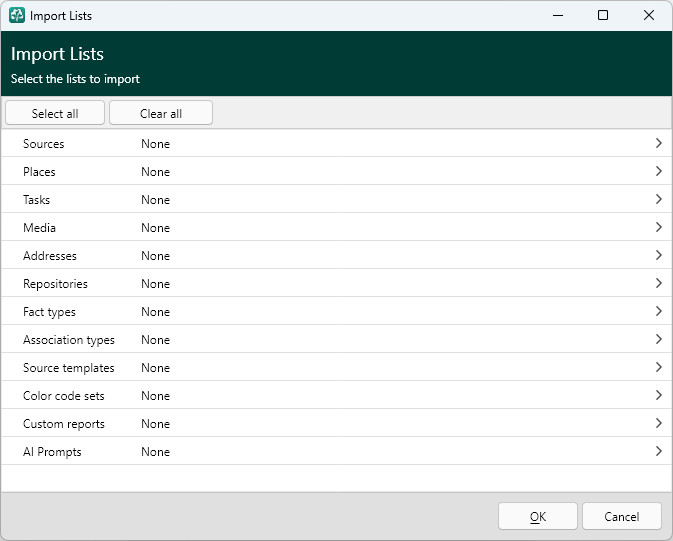Viewport: 673px width, 541px height.
Task: Select the Addresses list label
Action: [x=50, y=256]
